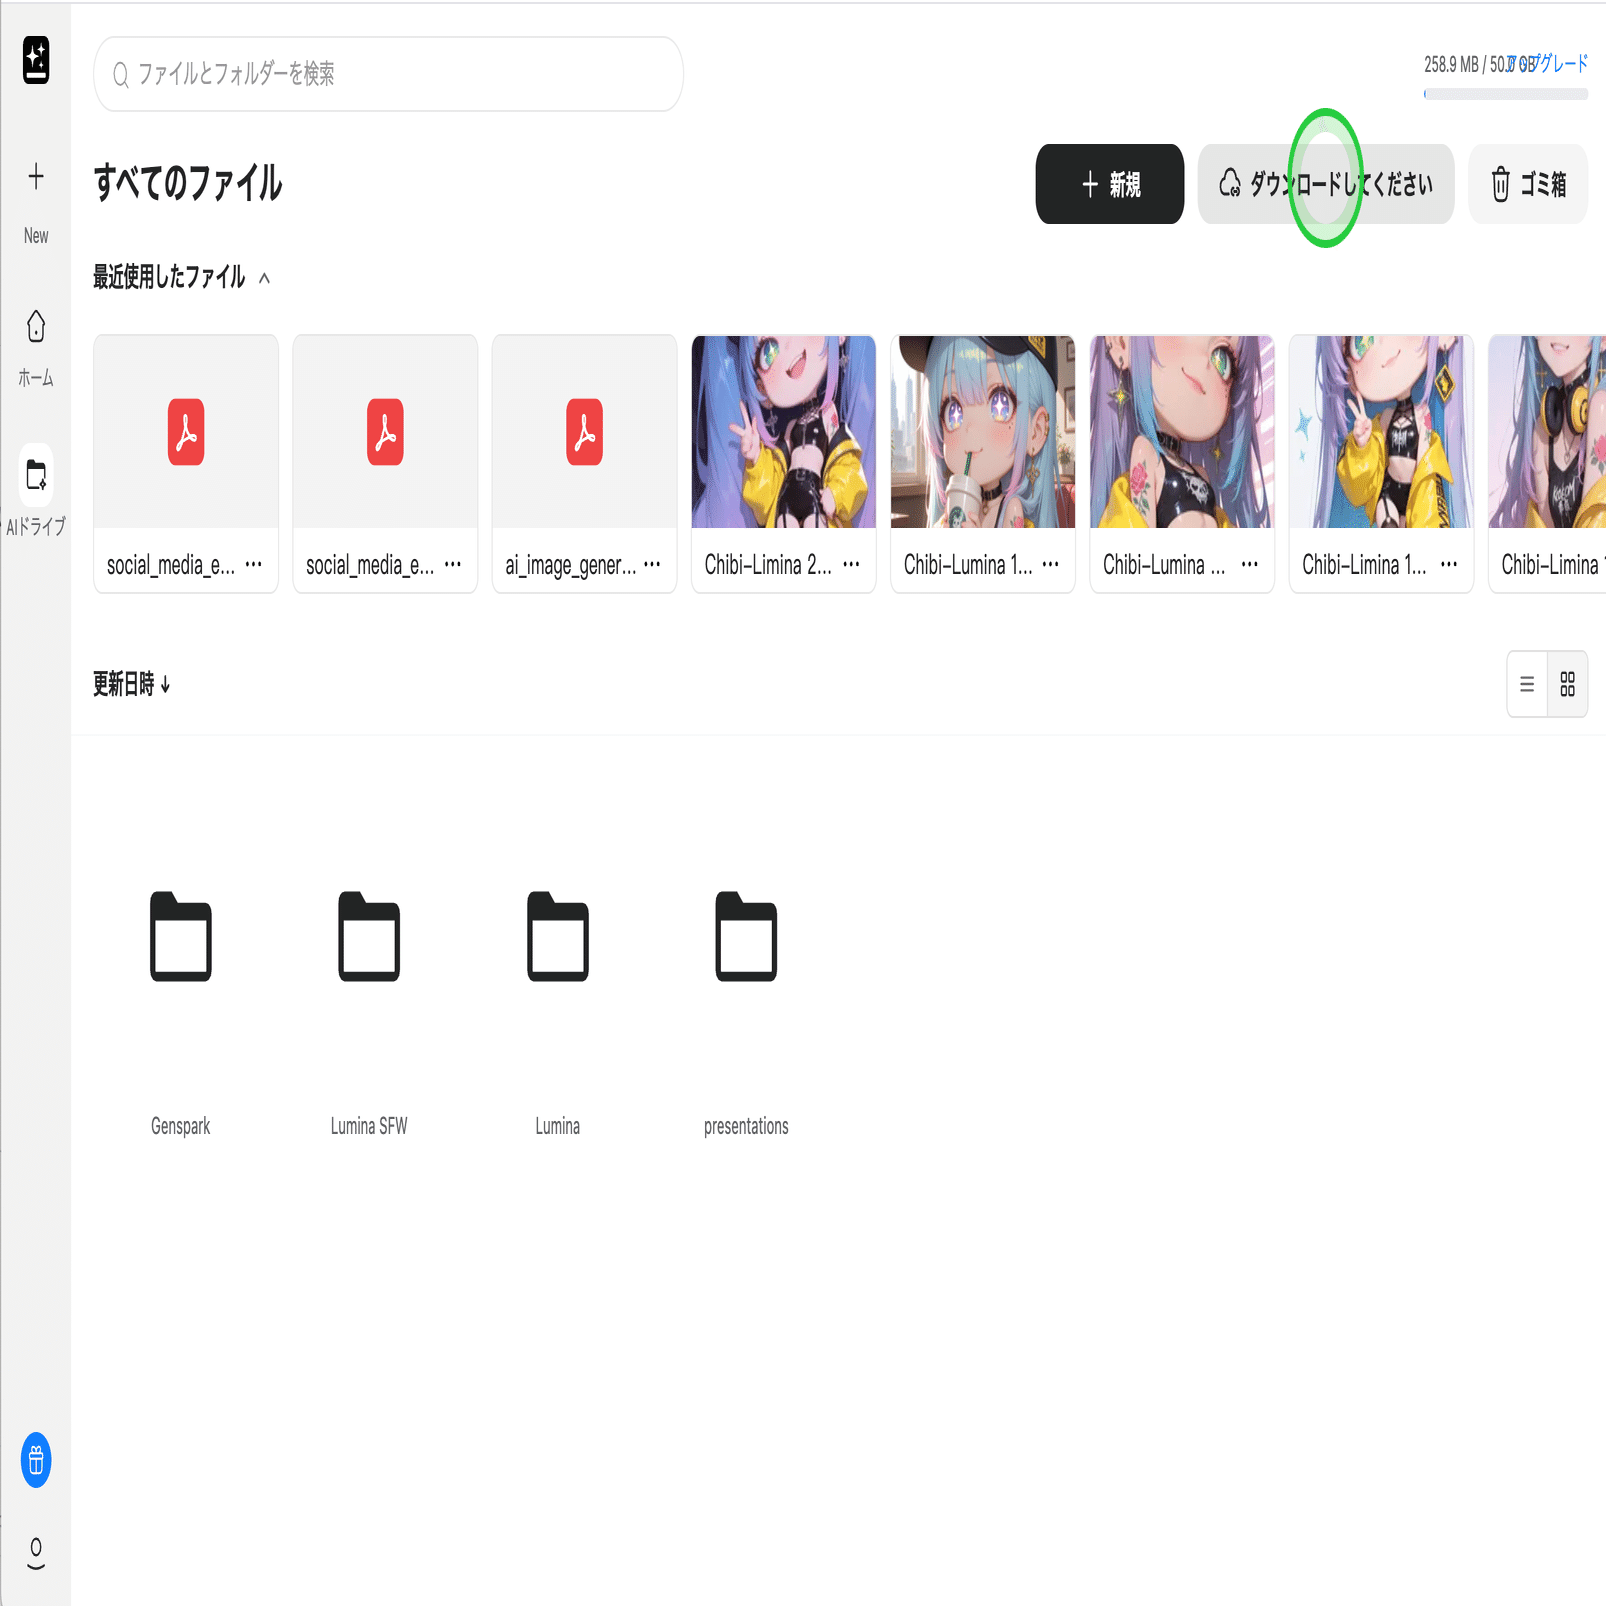Open more options for ai_image_gener...
The image size is (1606, 1606).
pos(652,565)
